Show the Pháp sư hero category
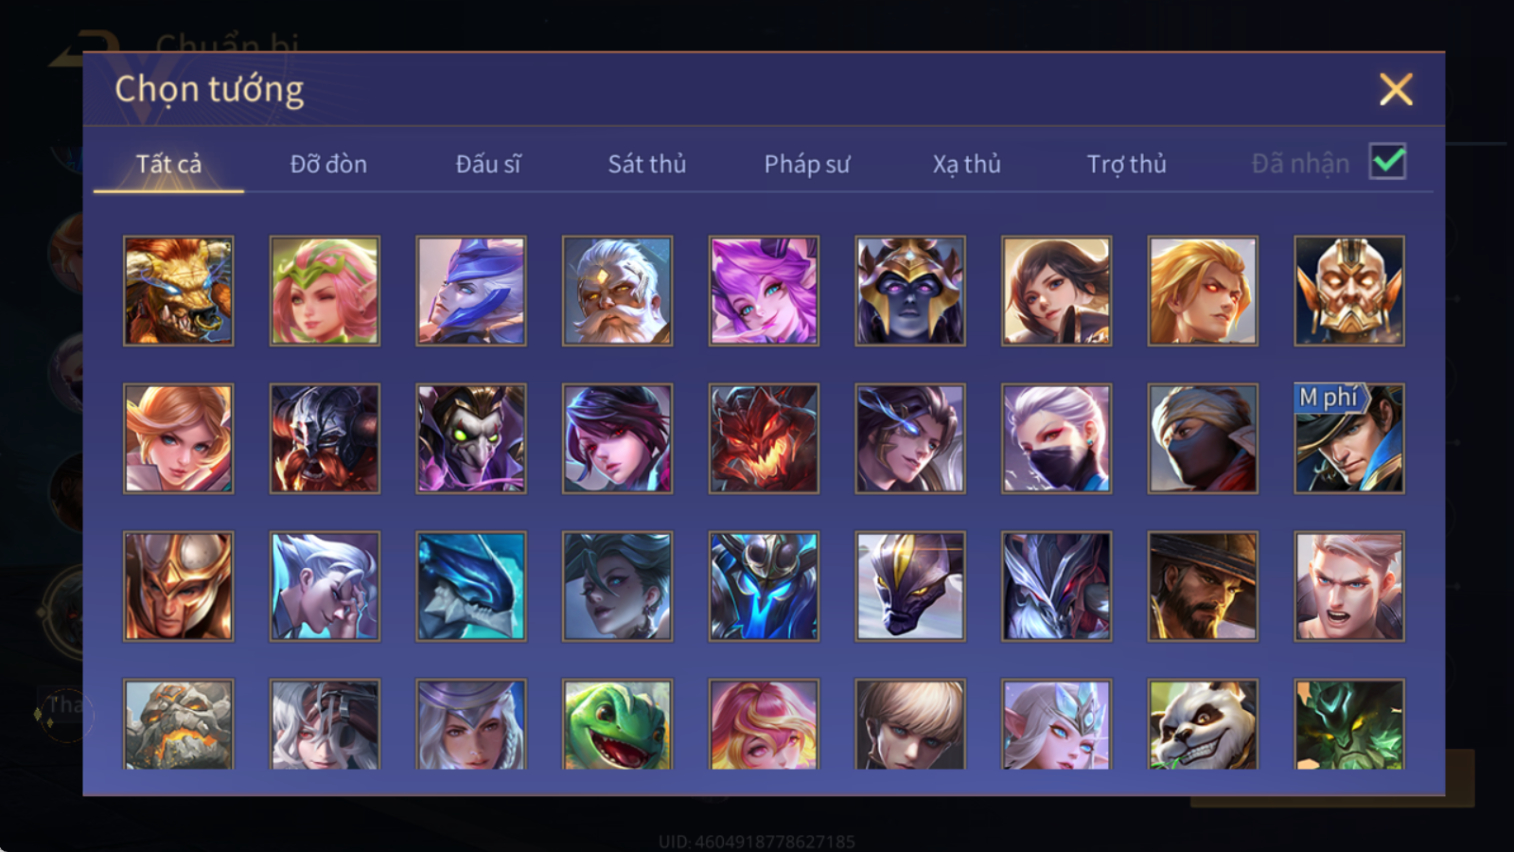The height and width of the screenshot is (852, 1514). [807, 164]
